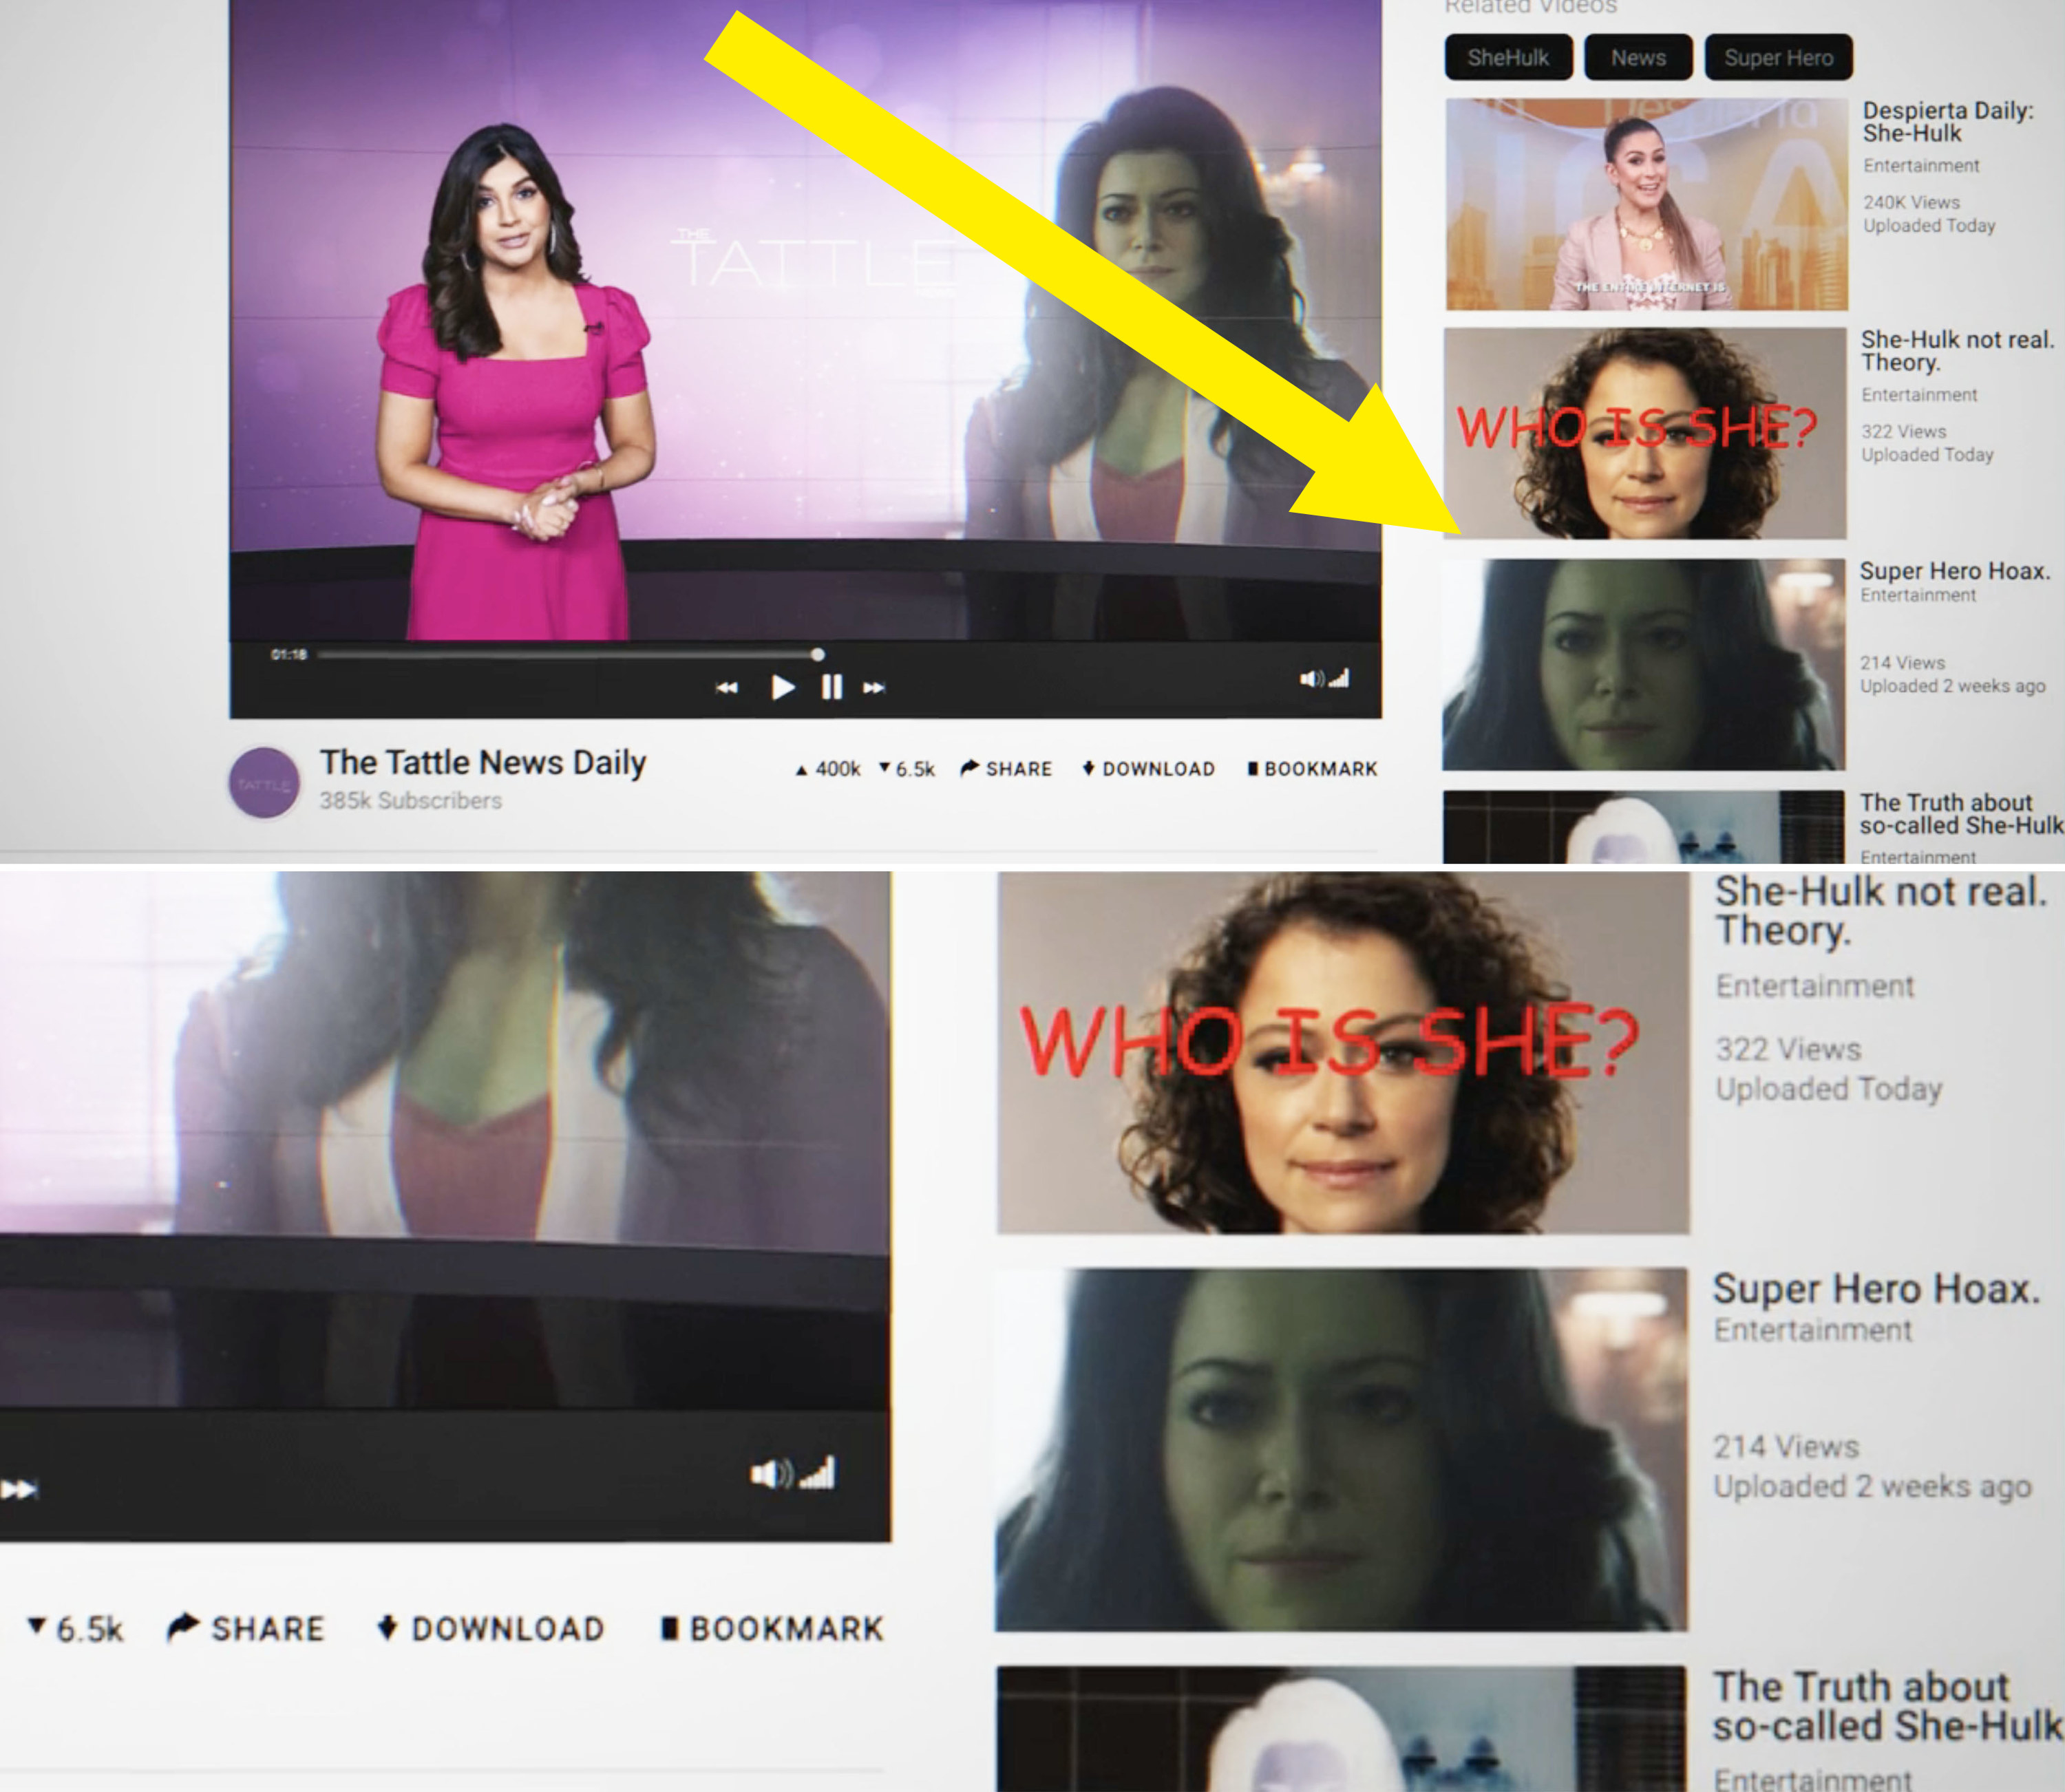Image resolution: width=2065 pixels, height=1792 pixels.
Task: Click the '385k Subscribers' text
Action: [x=411, y=801]
